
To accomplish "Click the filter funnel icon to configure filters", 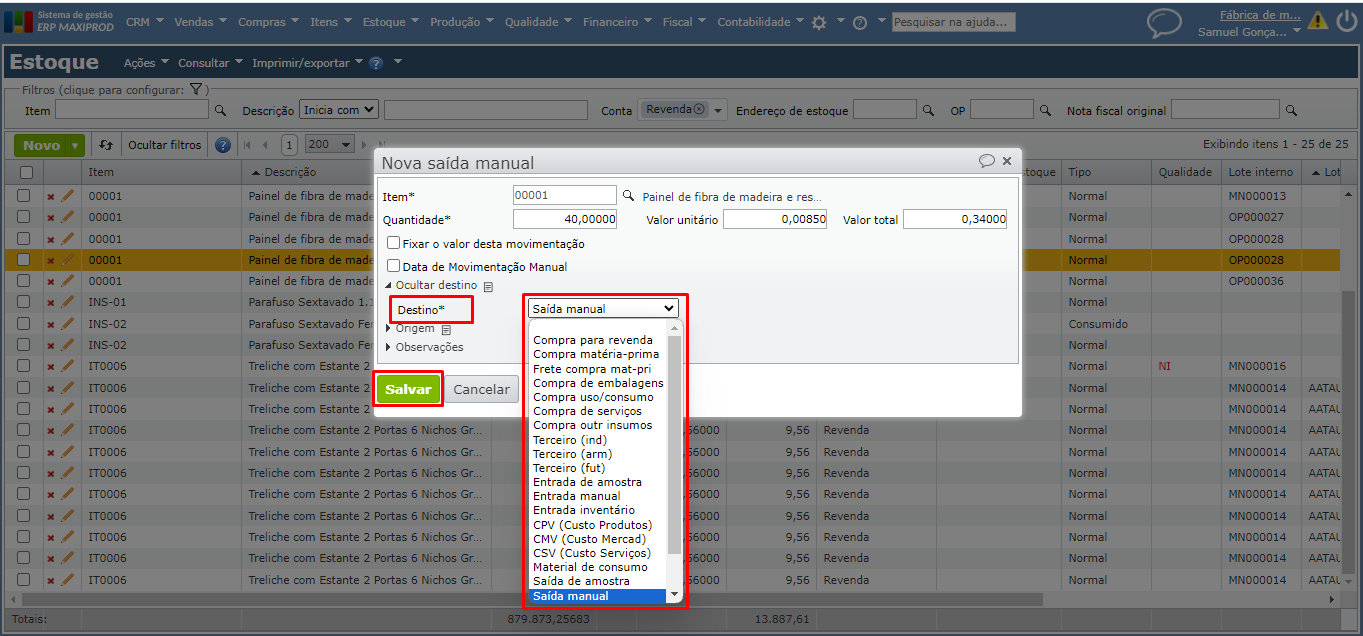I will pyautogui.click(x=197, y=89).
